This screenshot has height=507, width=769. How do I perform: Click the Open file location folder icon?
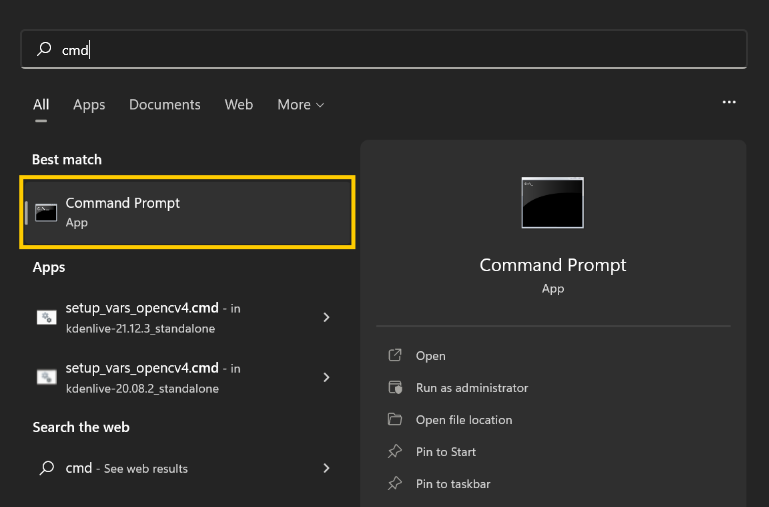(395, 419)
